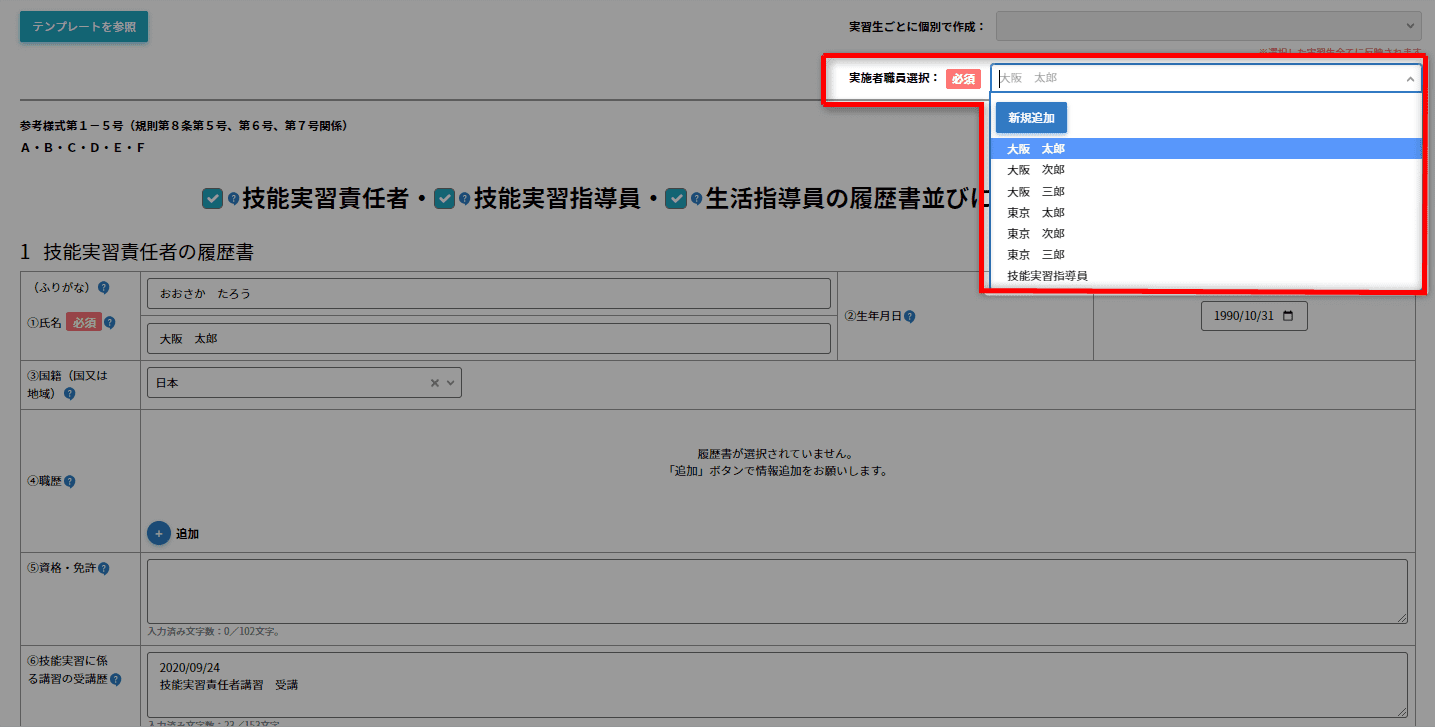Toggle the 技能実習指導員 checkbox in heading
Image resolution: width=1435 pixels, height=727 pixels.
444,199
